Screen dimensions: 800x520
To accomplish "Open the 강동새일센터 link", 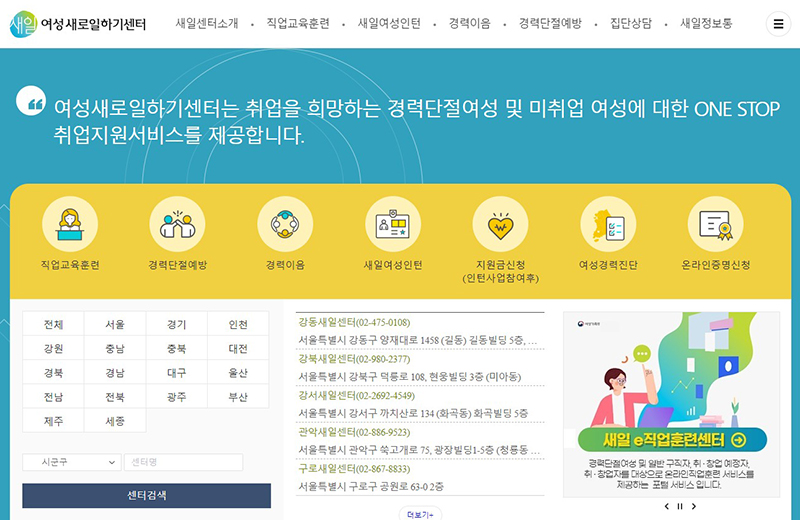I will coord(353,322).
